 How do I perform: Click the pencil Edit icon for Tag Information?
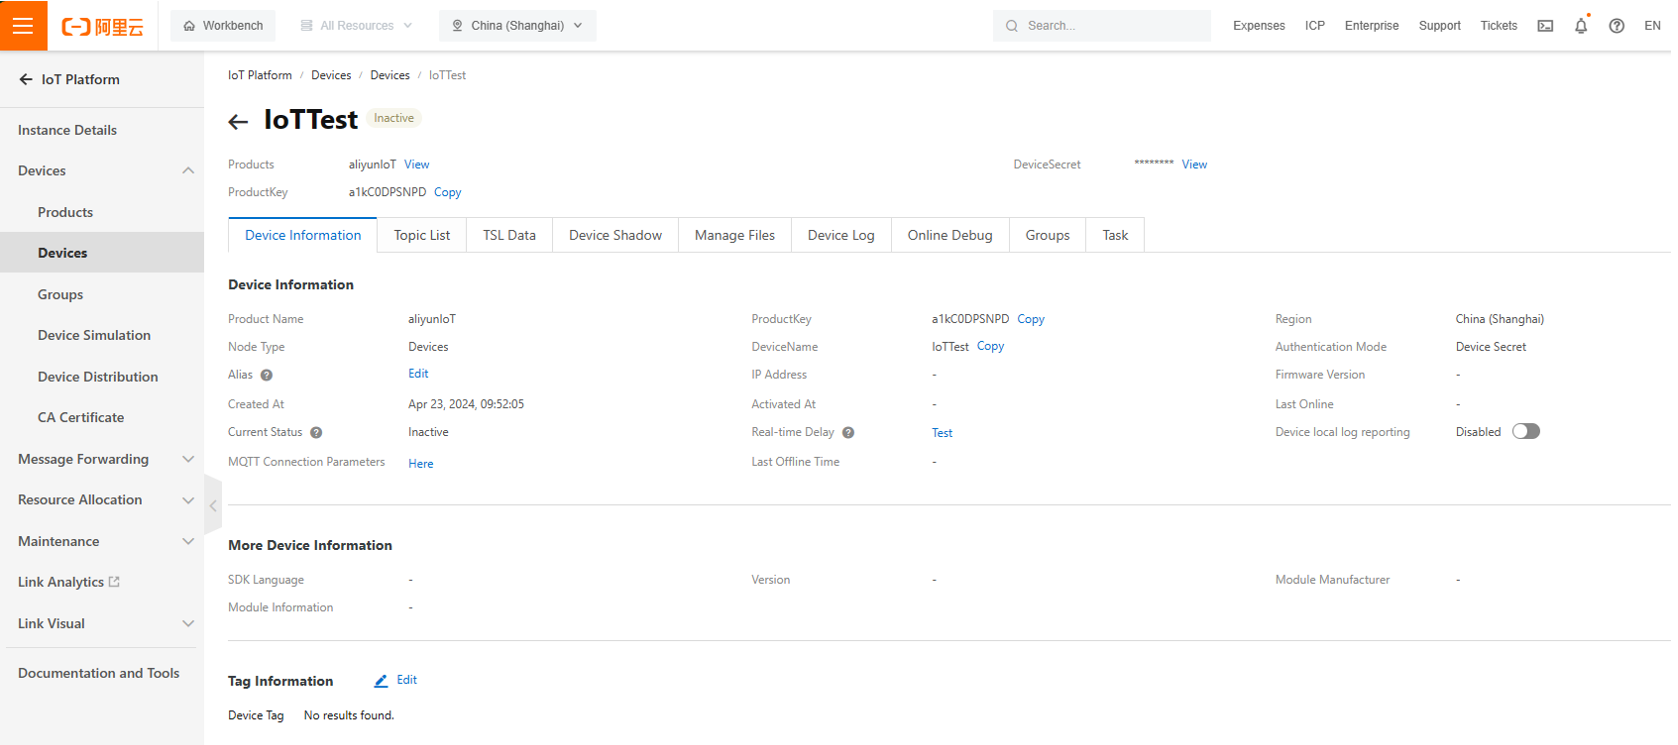pos(381,681)
